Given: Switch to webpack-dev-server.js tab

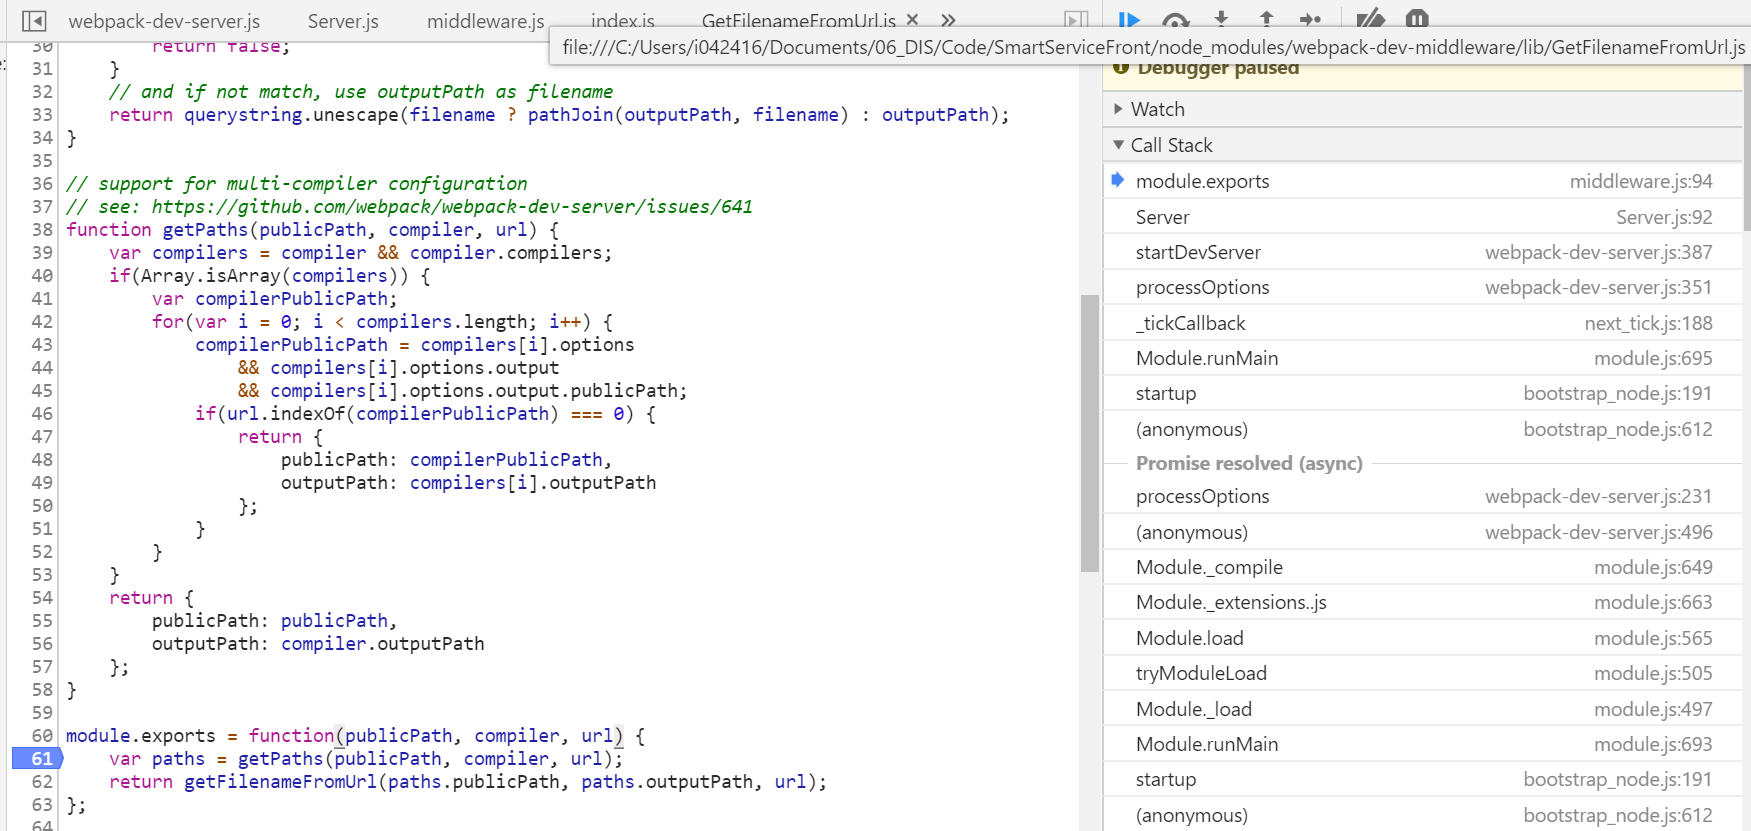Looking at the screenshot, I should coord(164,21).
